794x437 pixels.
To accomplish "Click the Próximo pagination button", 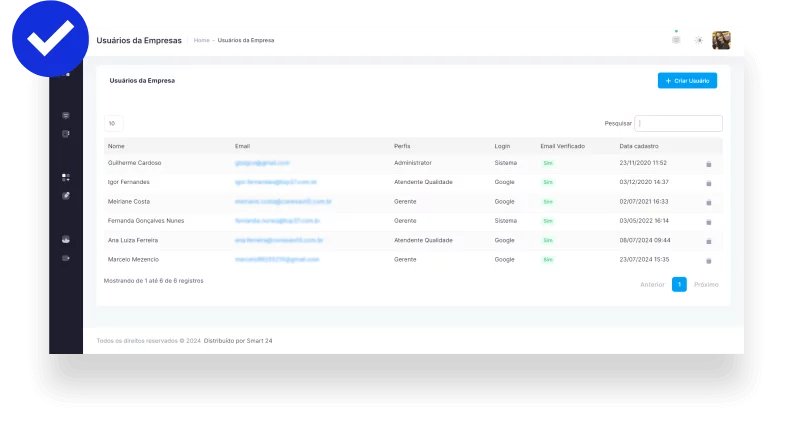I will [x=706, y=285].
